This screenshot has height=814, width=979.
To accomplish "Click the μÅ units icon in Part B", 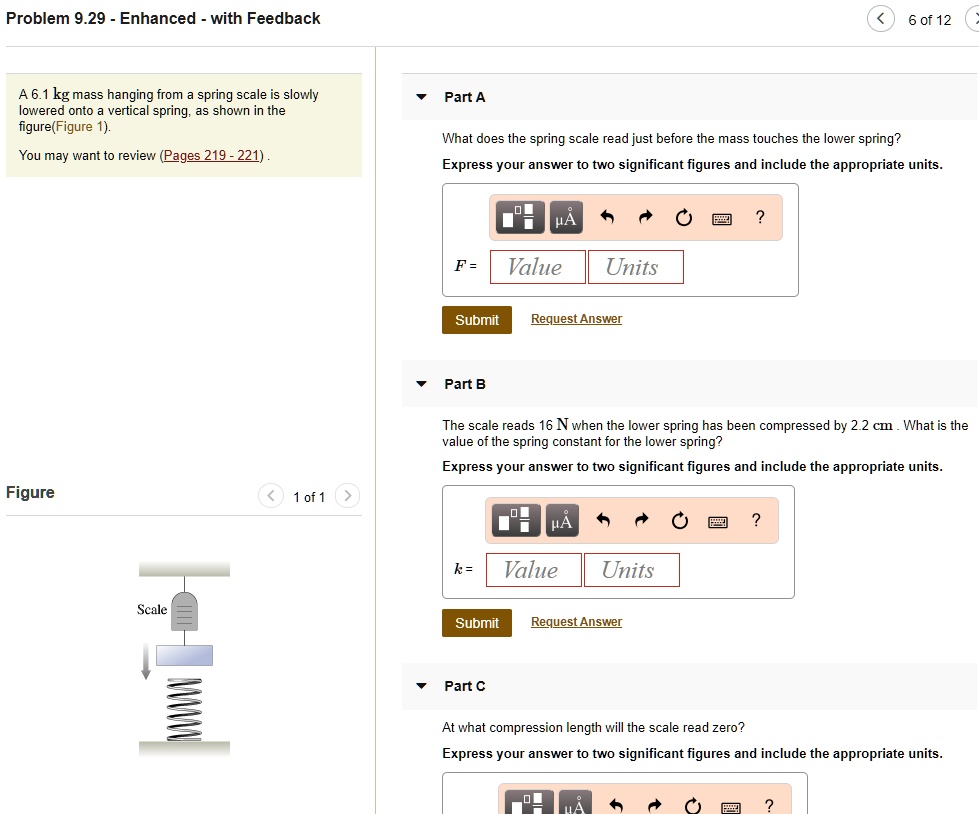I will pos(561,520).
